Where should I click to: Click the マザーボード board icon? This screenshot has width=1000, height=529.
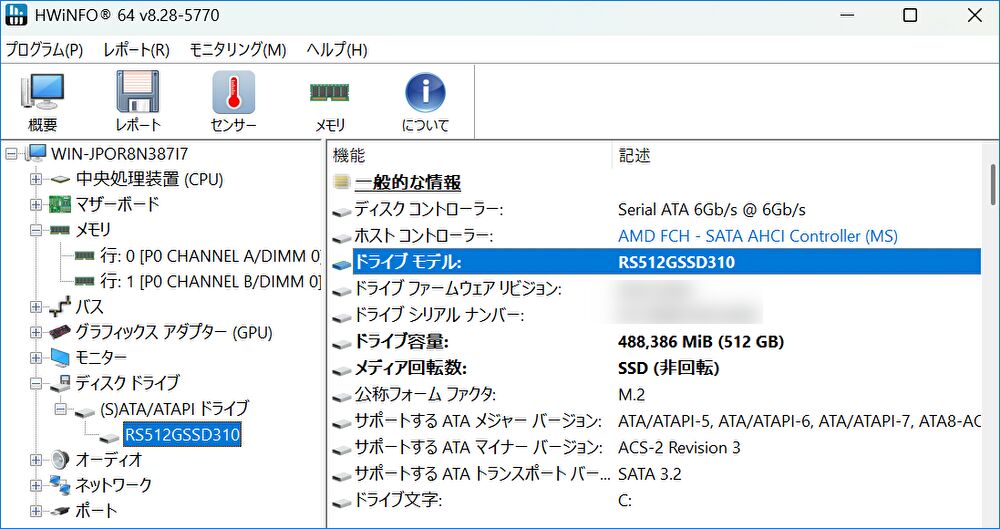[x=60, y=205]
